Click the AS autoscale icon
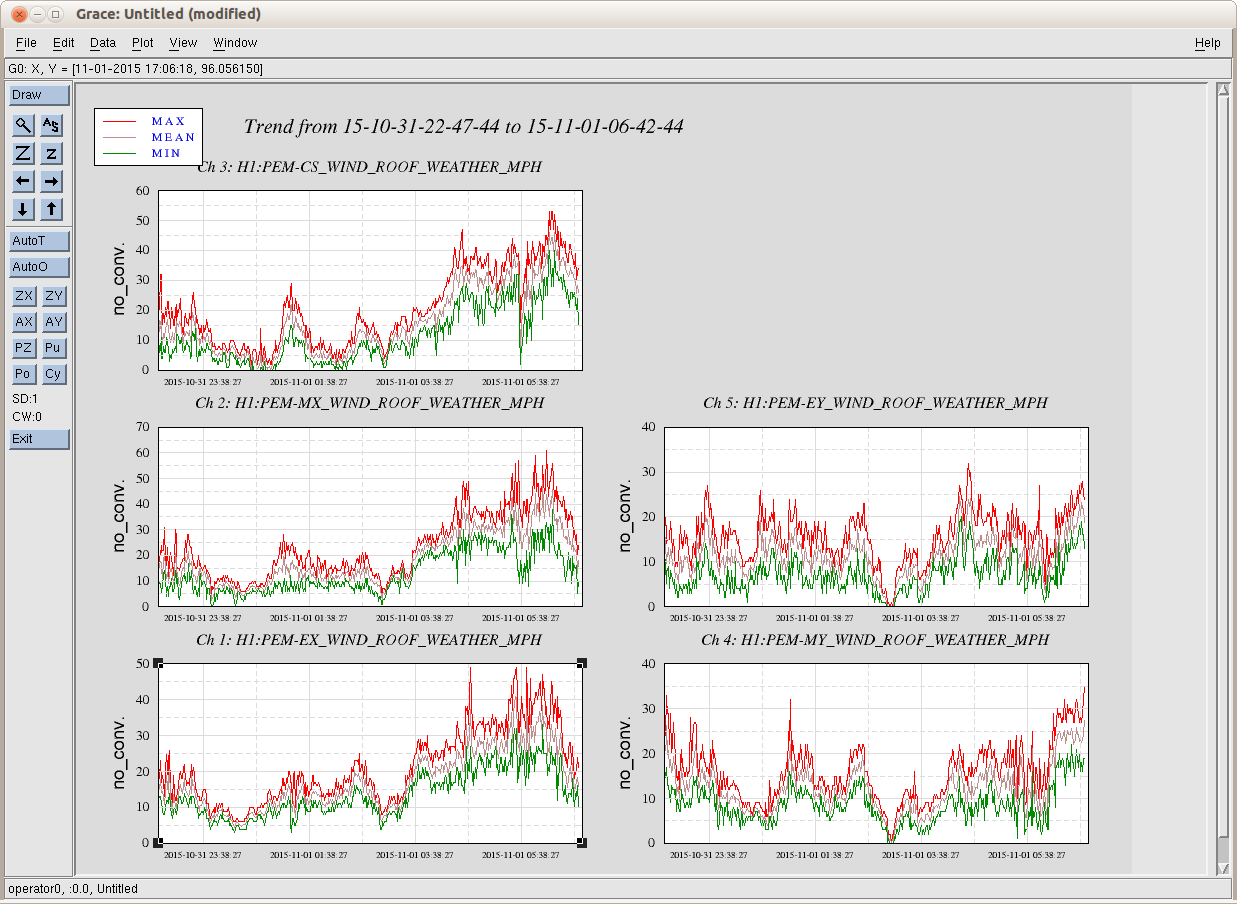 pyautogui.click(x=52, y=125)
